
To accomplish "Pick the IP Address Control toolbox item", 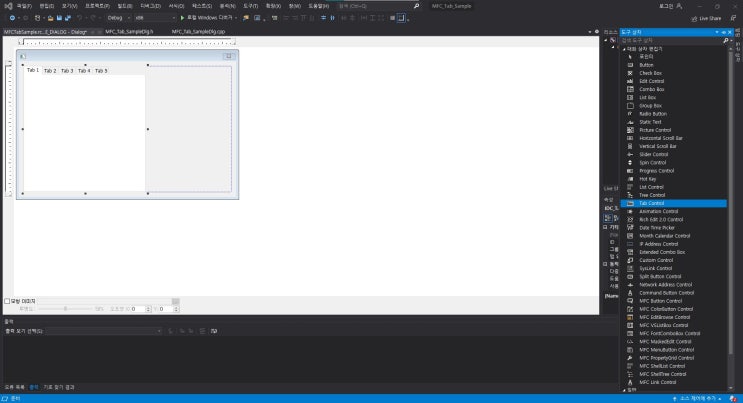I will point(674,244).
